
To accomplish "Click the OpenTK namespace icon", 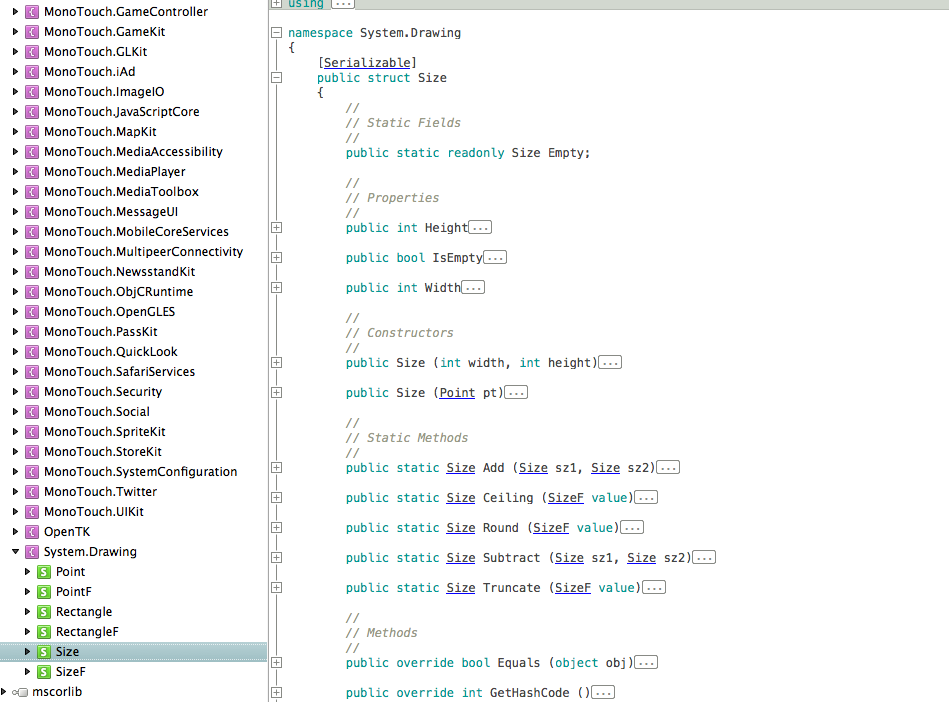I will pyautogui.click(x=32, y=531).
